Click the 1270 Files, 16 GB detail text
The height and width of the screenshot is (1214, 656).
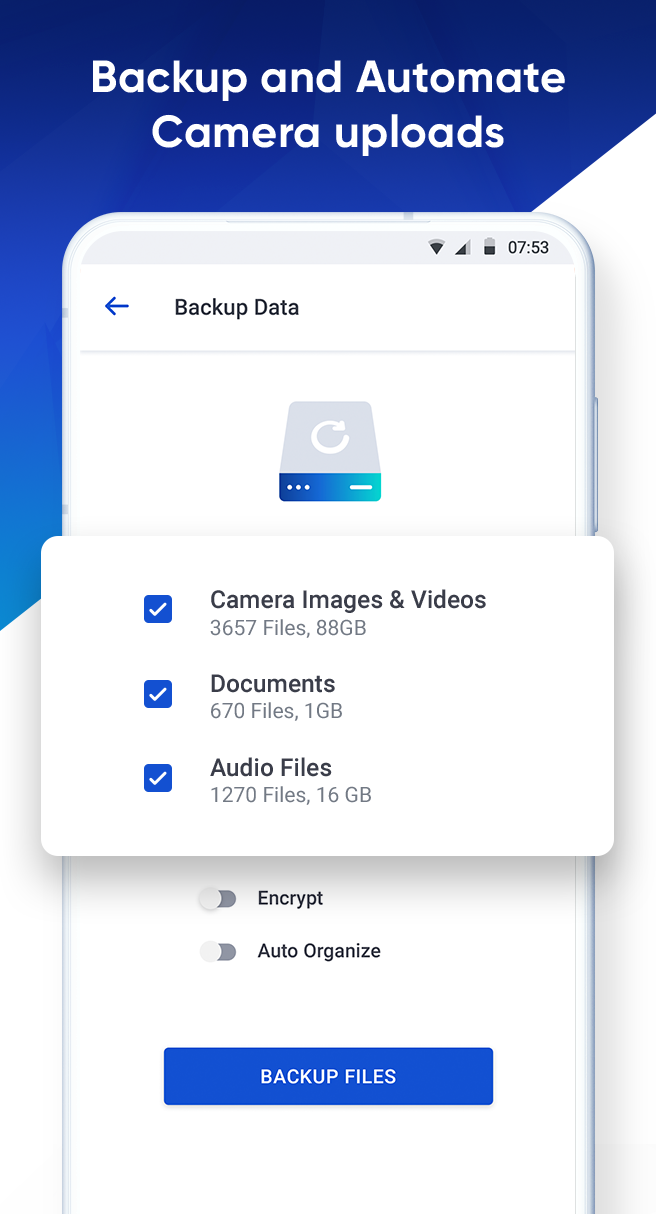[291, 796]
